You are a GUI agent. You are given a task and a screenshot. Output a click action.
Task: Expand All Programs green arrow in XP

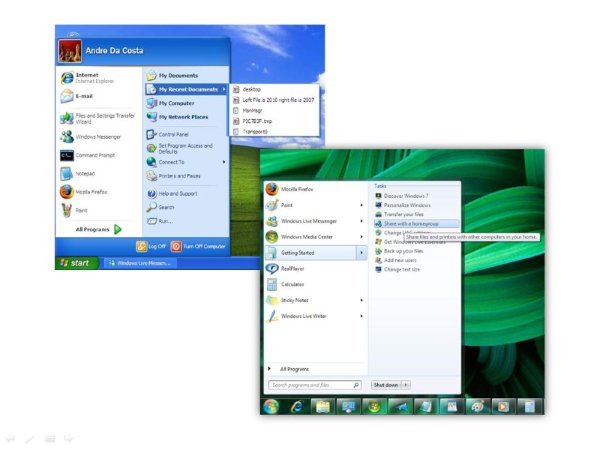(x=118, y=230)
